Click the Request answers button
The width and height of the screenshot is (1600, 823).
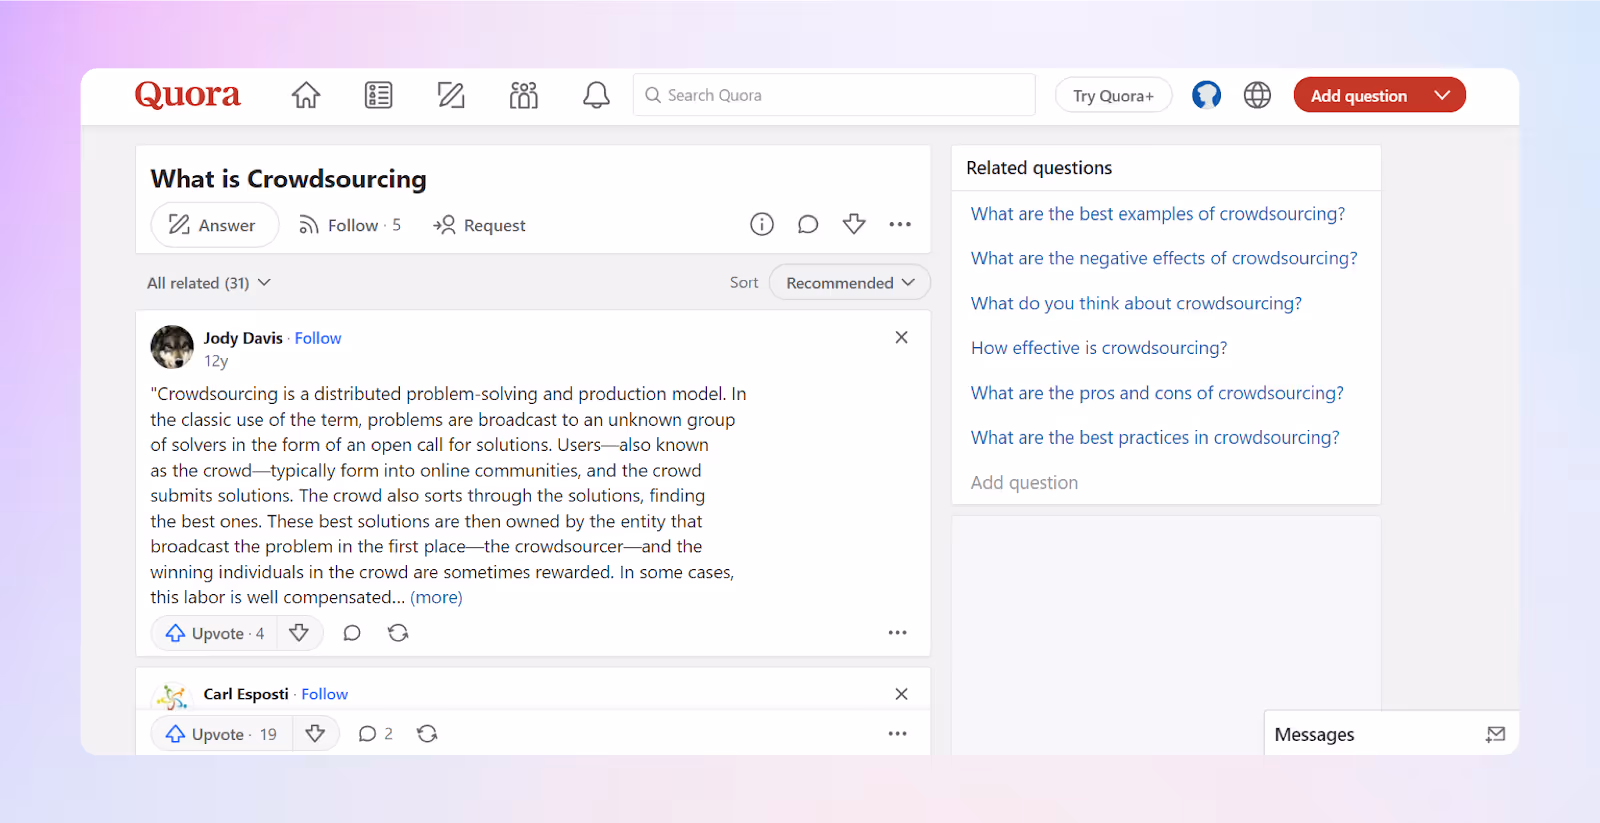click(479, 225)
